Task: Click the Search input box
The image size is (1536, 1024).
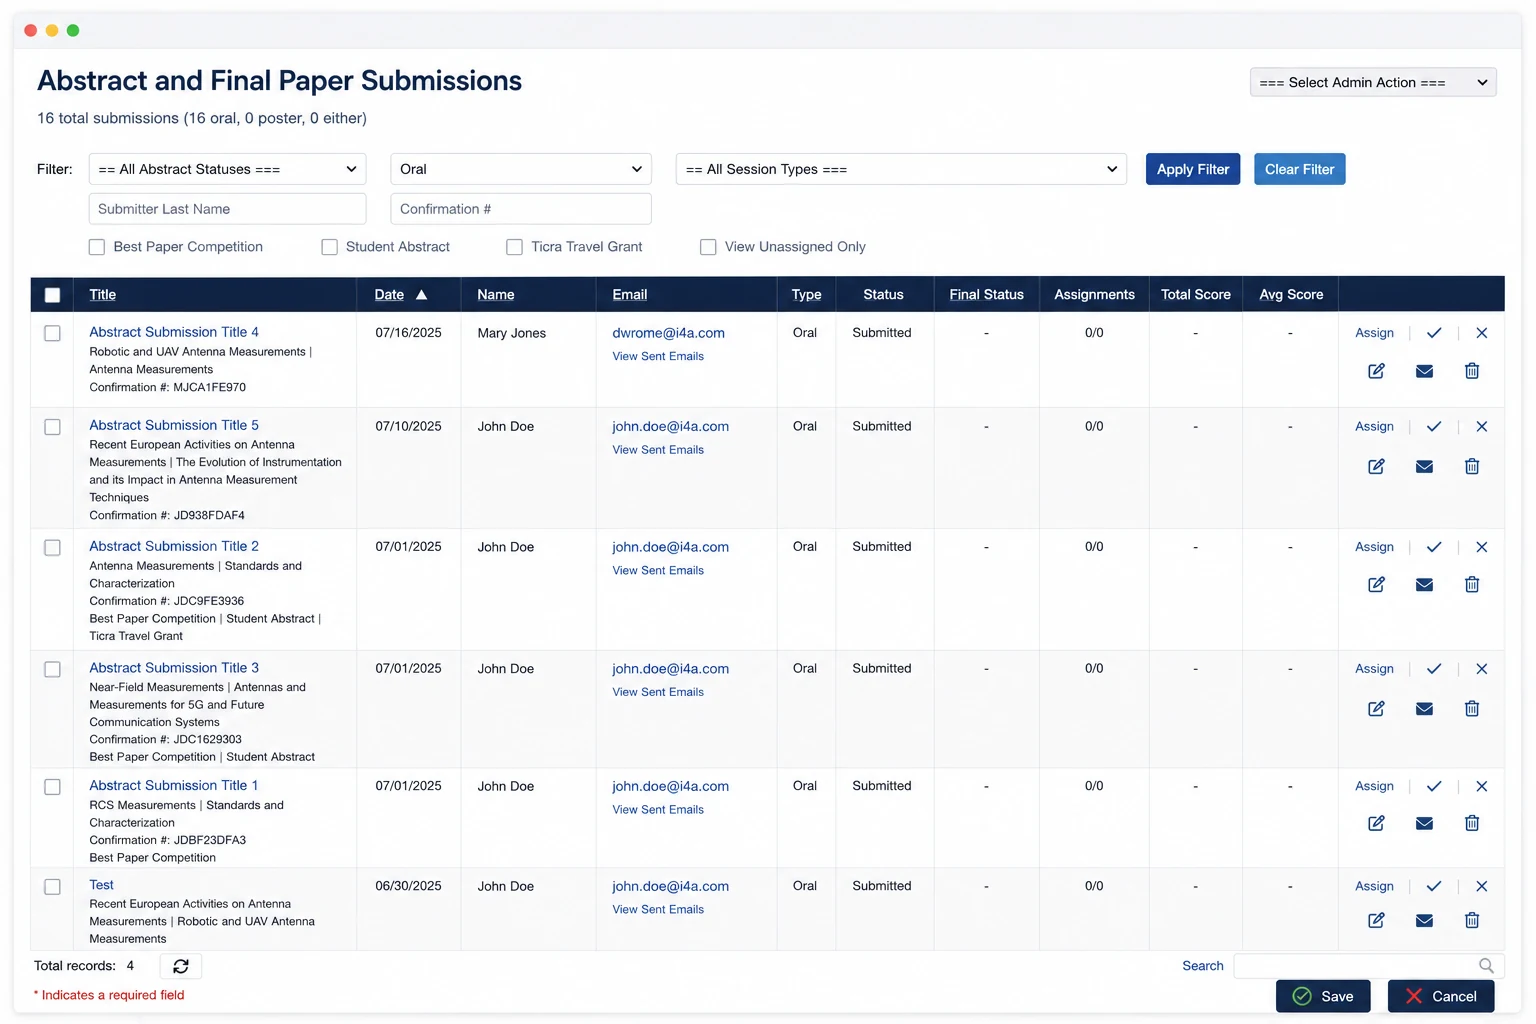Action: pyautogui.click(x=1369, y=966)
